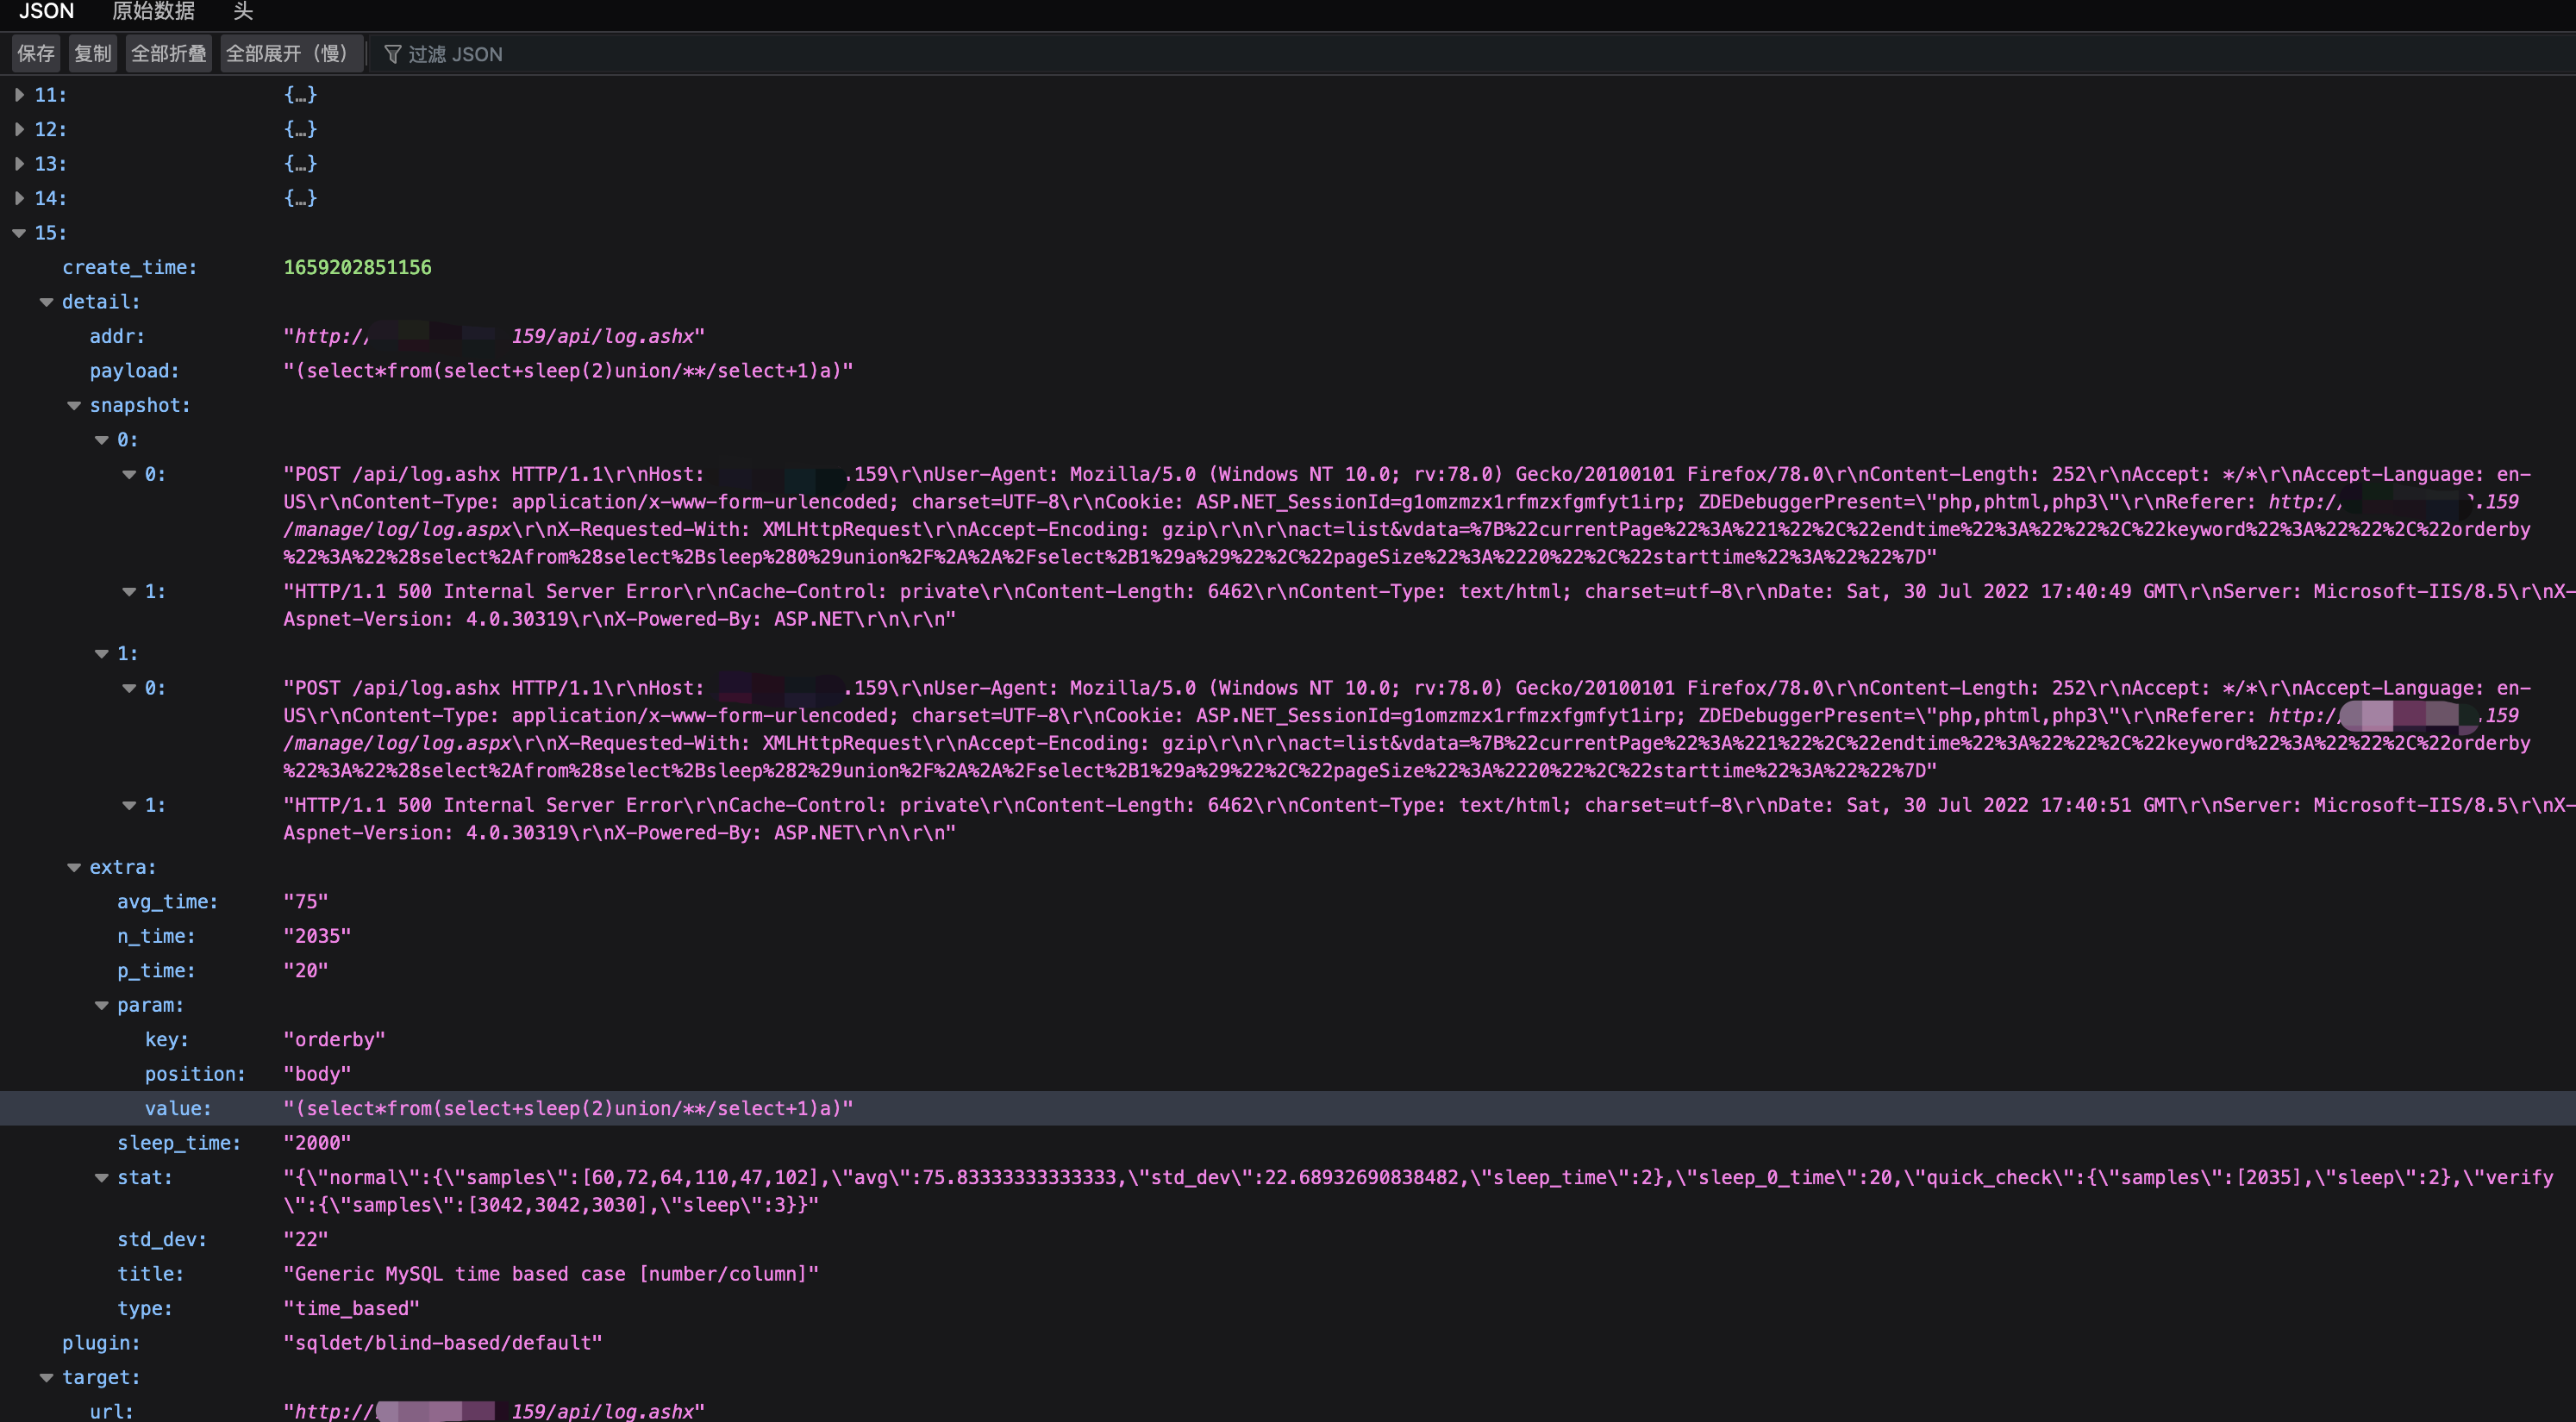This screenshot has height=1422, width=2576.
Task: Expand collapsed item 11
Action: pos(19,95)
